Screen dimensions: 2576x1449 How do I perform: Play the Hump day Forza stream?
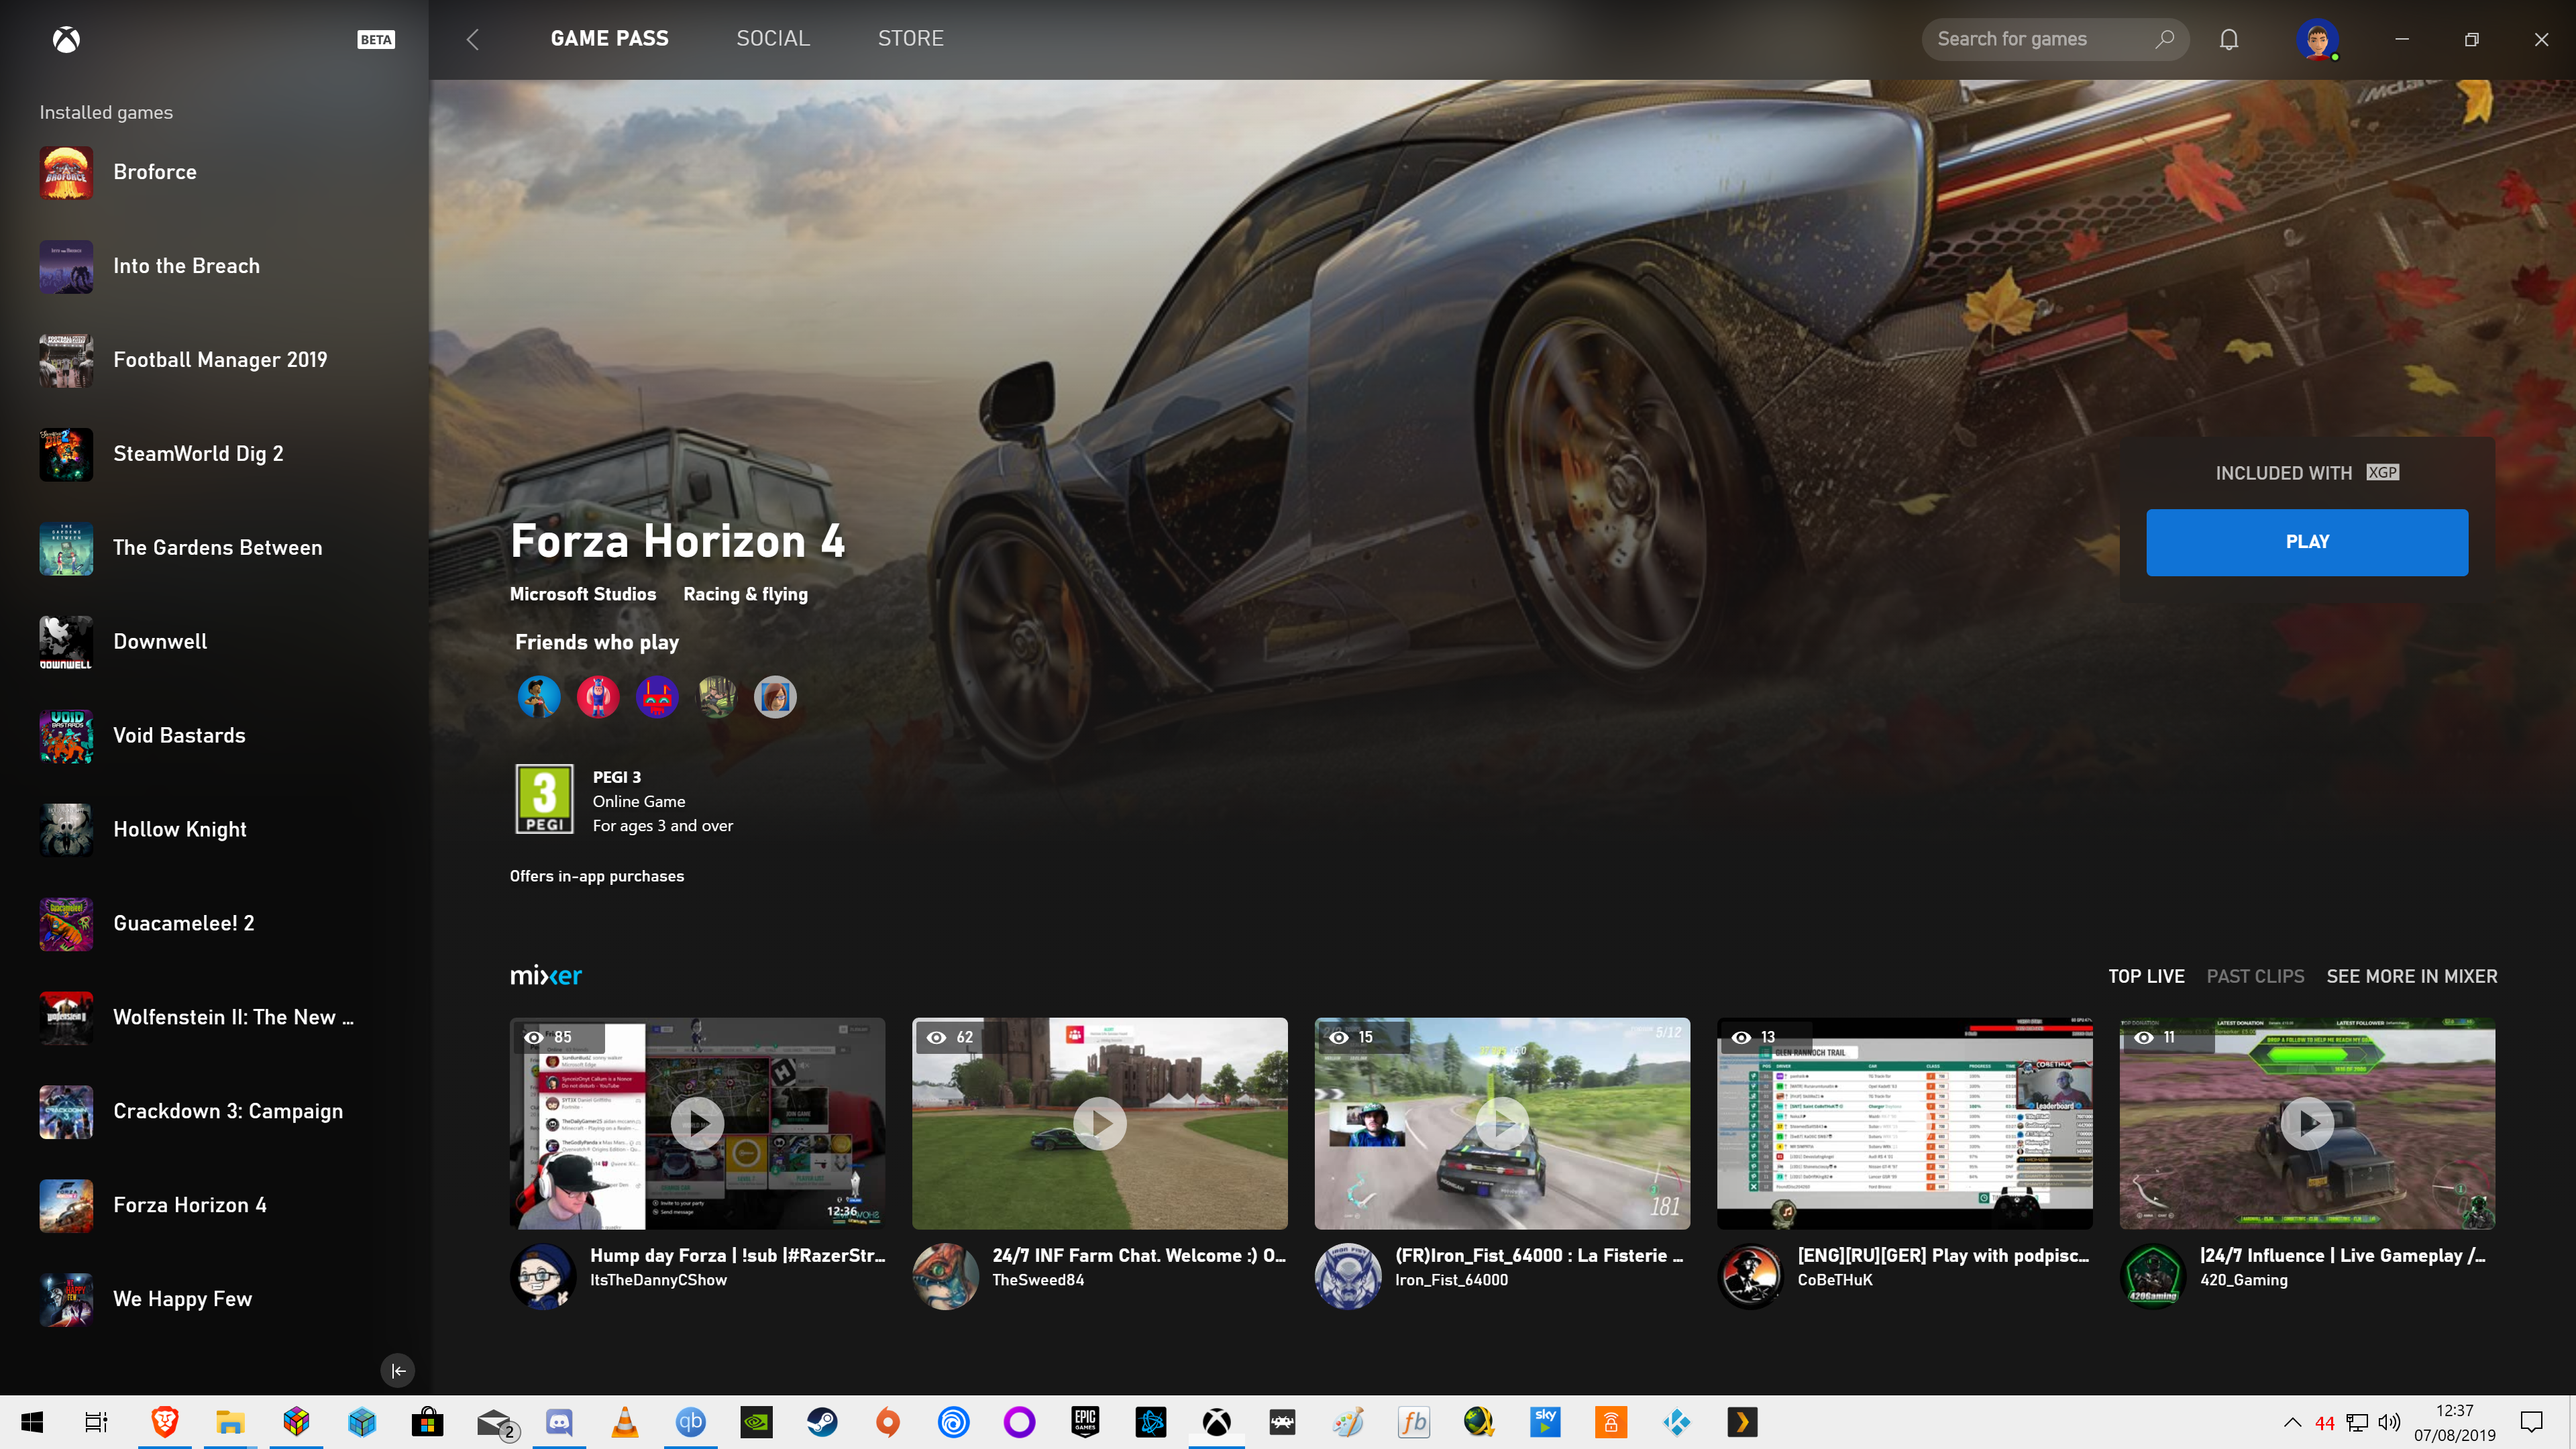point(697,1123)
